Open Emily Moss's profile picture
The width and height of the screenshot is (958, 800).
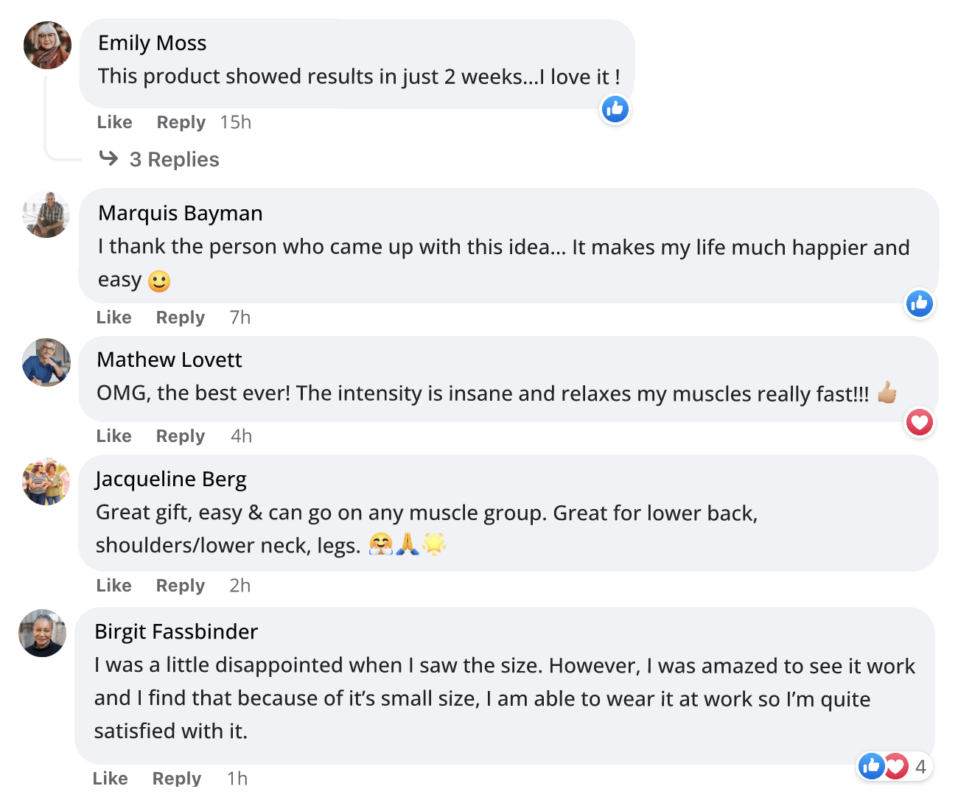47,45
